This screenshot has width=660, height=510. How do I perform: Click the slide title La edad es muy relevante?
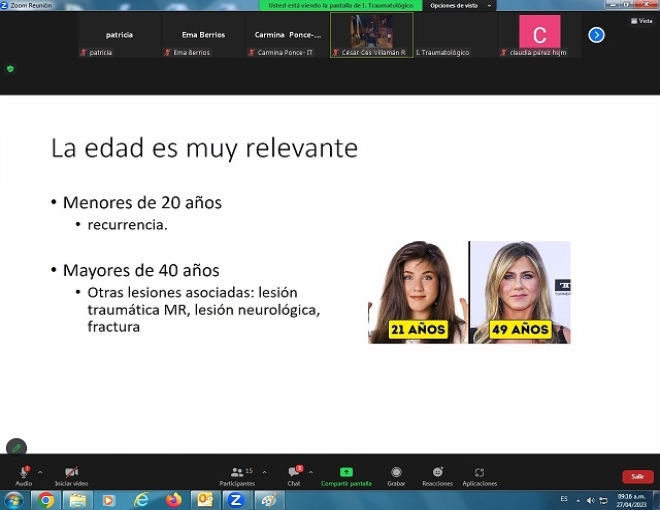click(204, 148)
